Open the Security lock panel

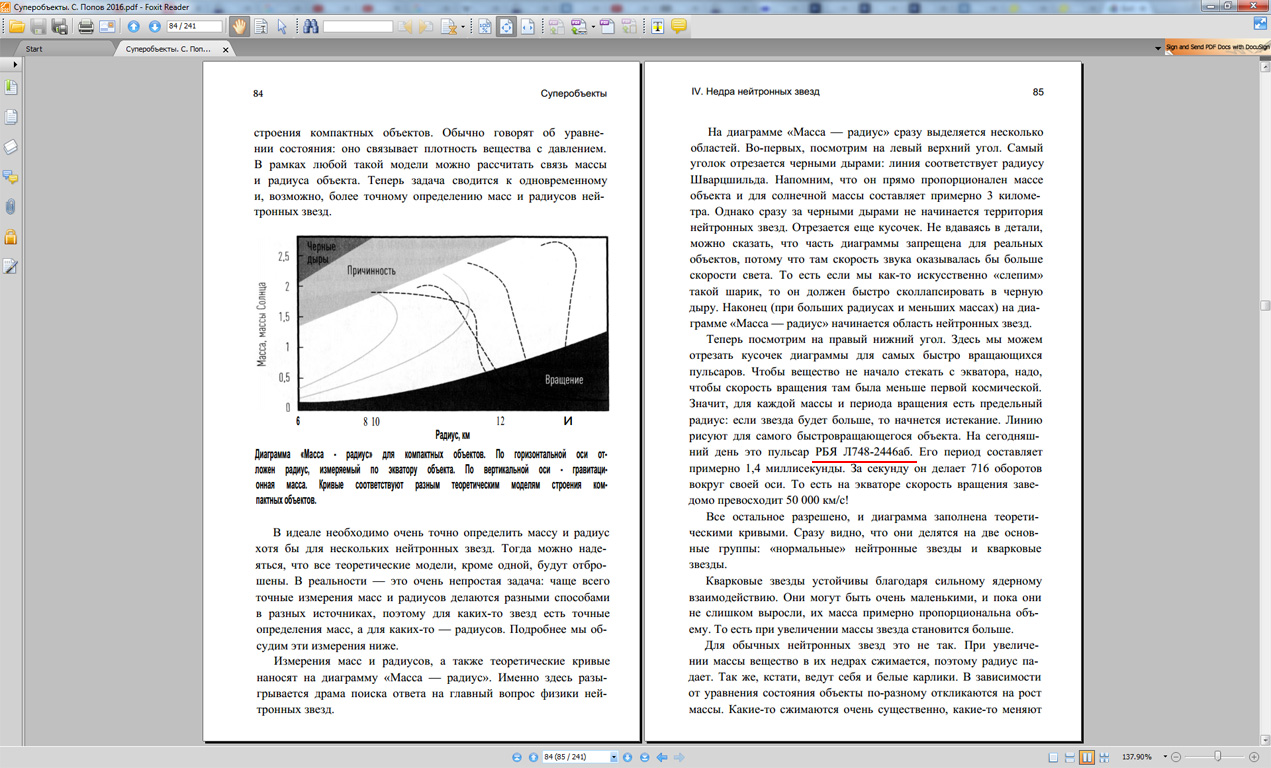click(x=11, y=237)
